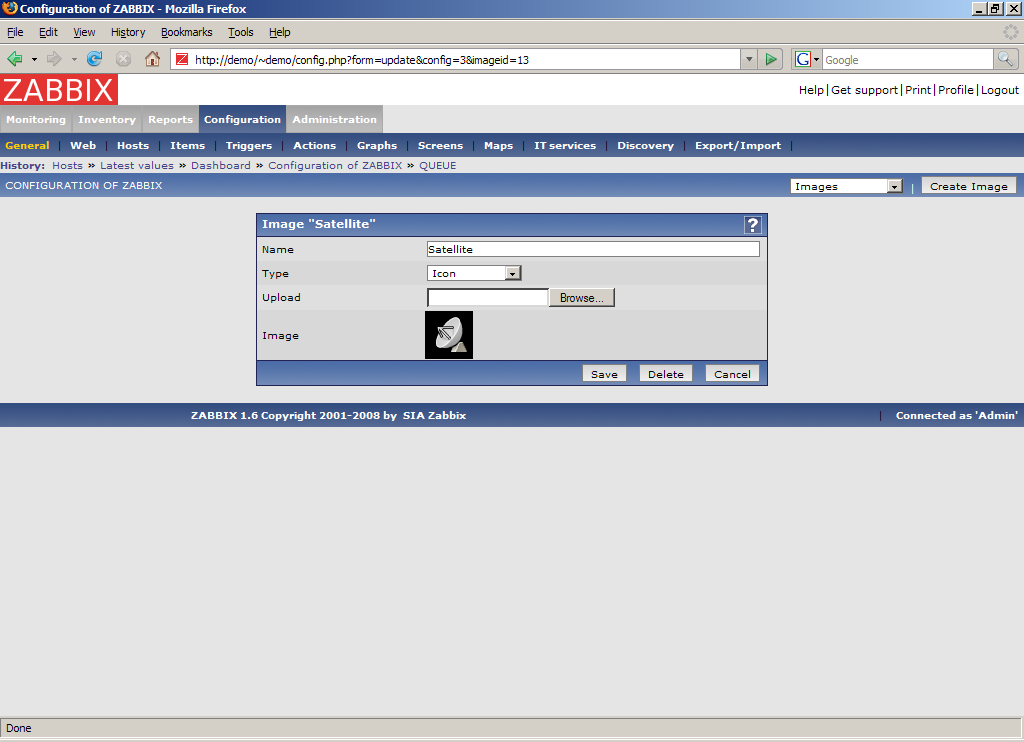Click the stop loading icon
The height and width of the screenshot is (742, 1024).
123,59
